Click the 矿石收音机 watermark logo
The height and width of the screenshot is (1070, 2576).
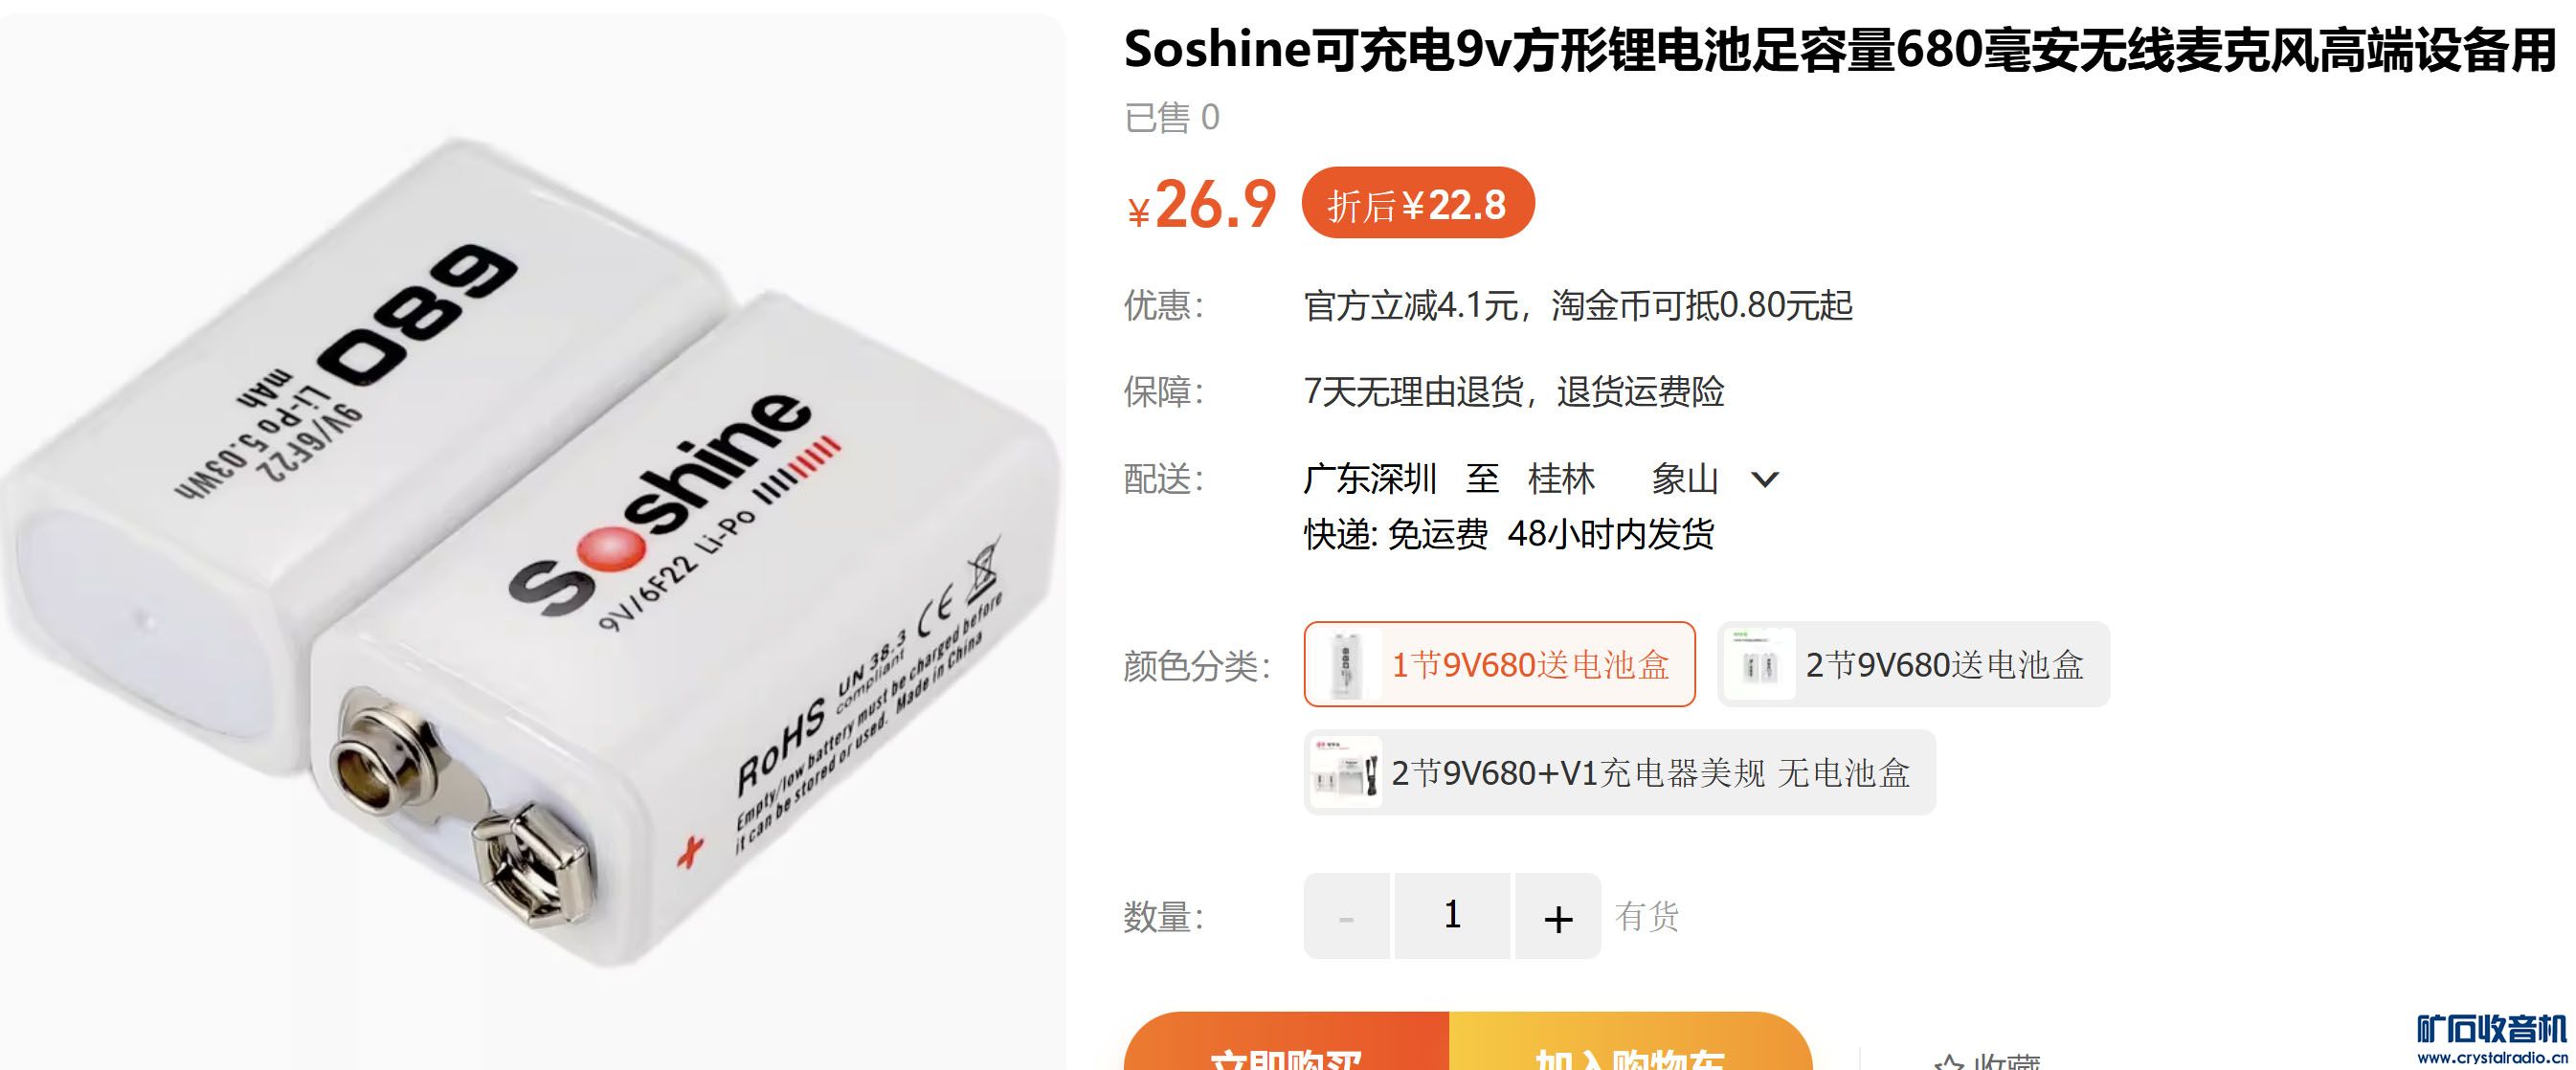pos(2491,1040)
